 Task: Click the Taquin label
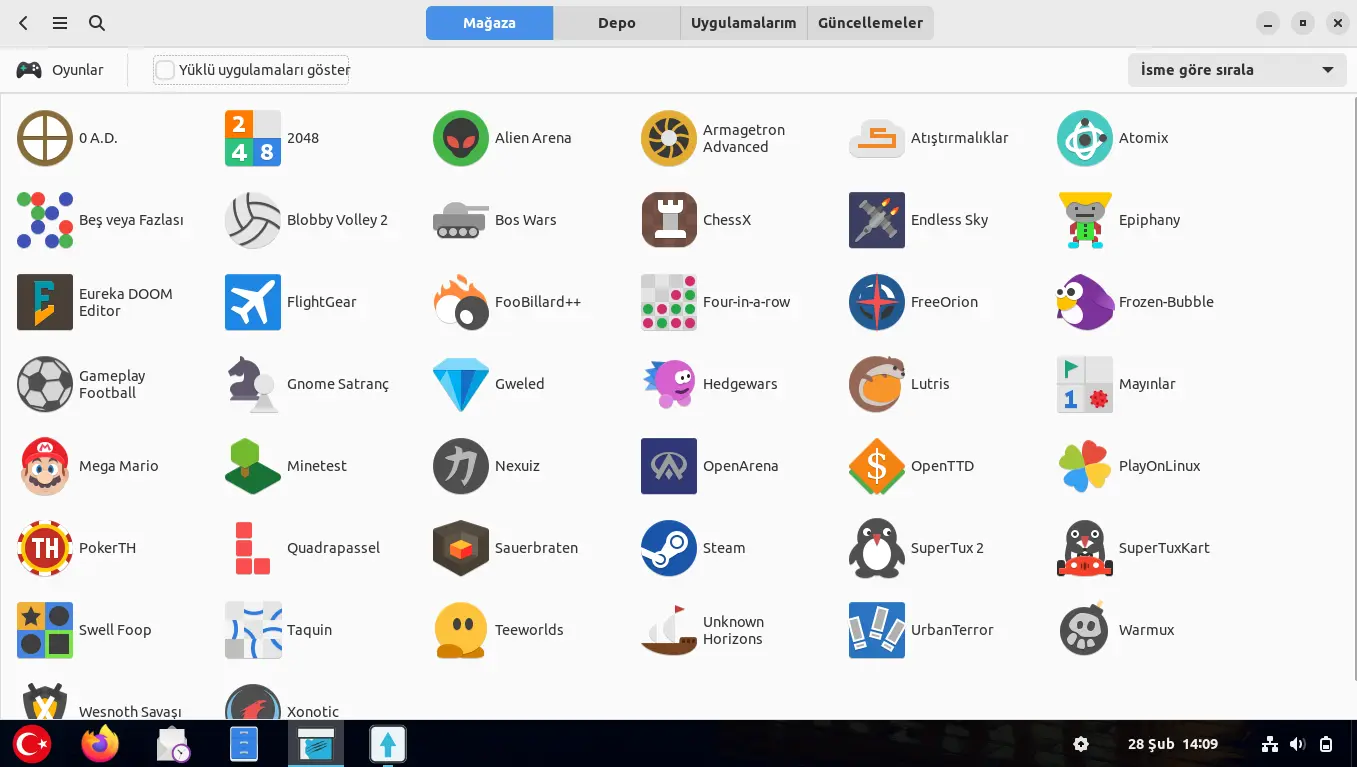click(309, 630)
